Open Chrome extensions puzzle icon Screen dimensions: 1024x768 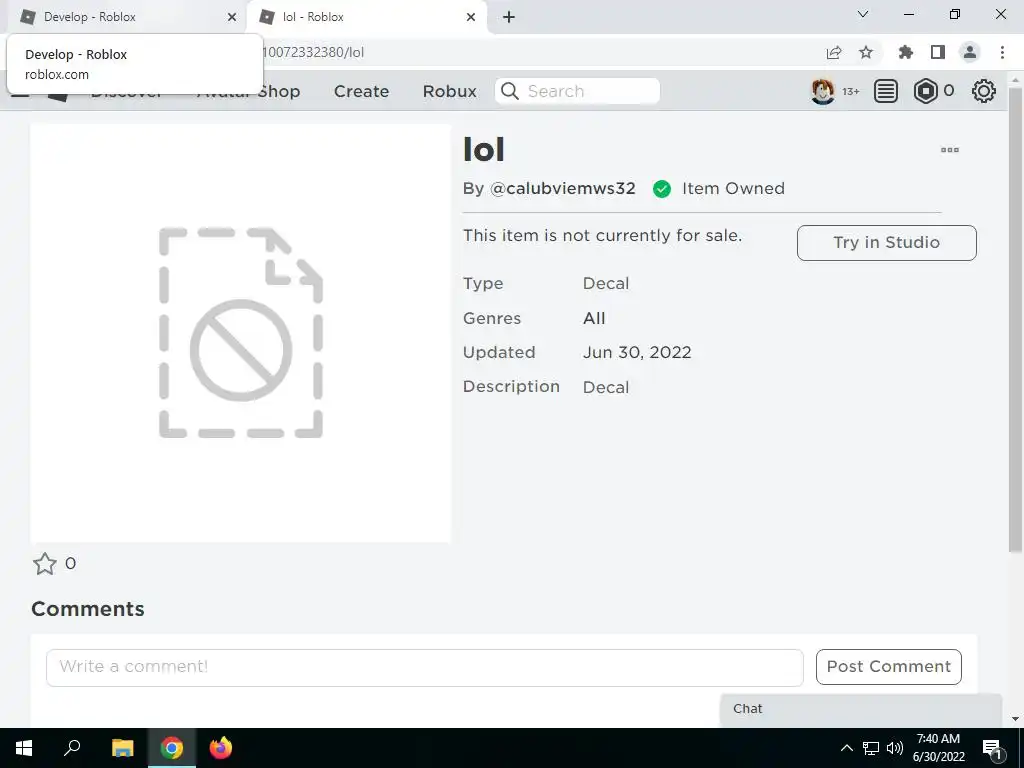tap(905, 52)
